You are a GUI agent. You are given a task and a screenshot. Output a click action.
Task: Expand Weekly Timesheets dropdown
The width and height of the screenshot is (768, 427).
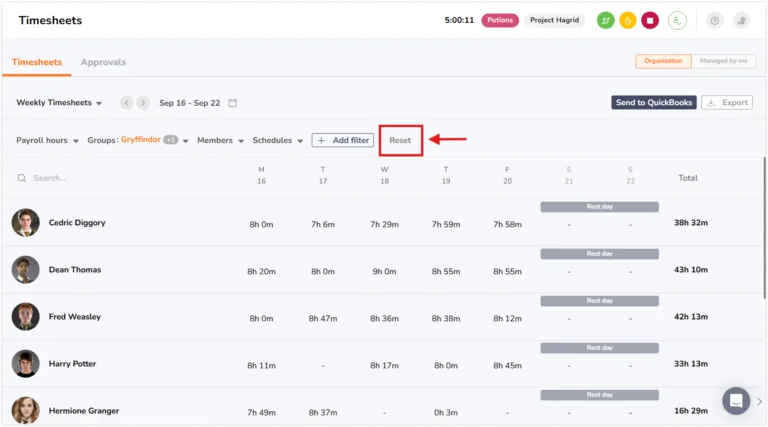(59, 103)
